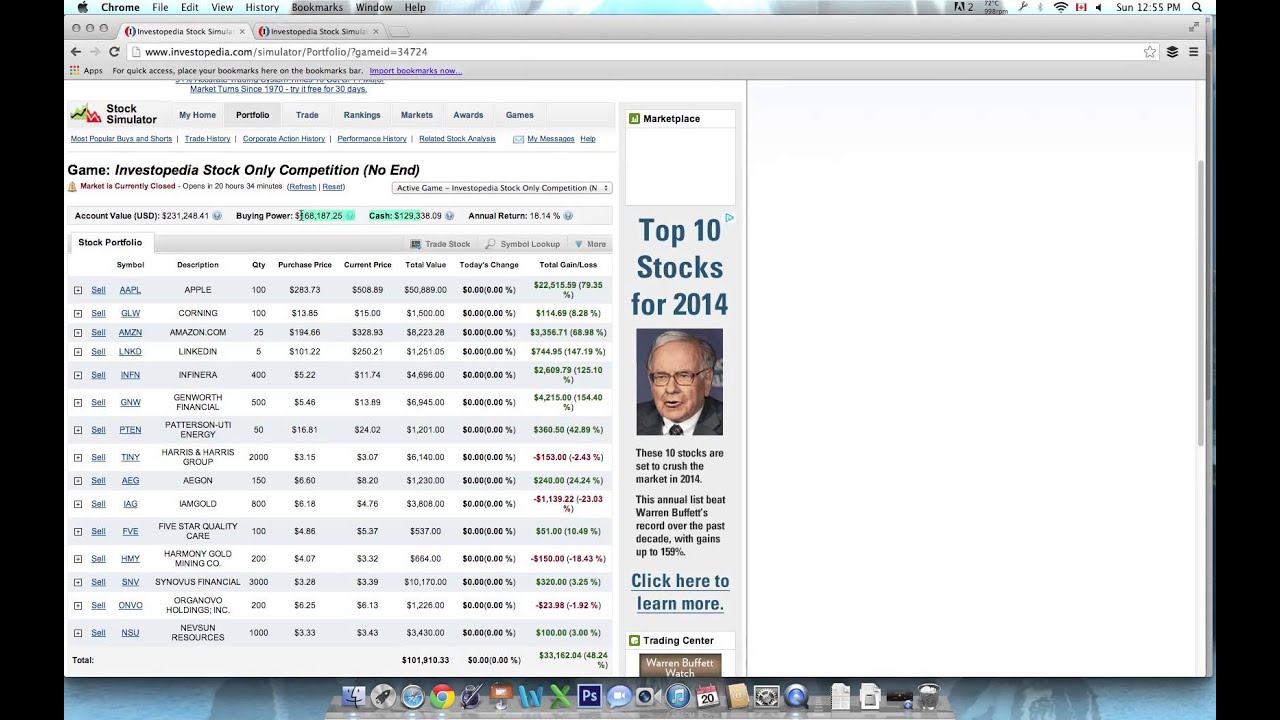Open the Active Game selector dropdown
Screen dimensions: 1280x720
pos(502,188)
